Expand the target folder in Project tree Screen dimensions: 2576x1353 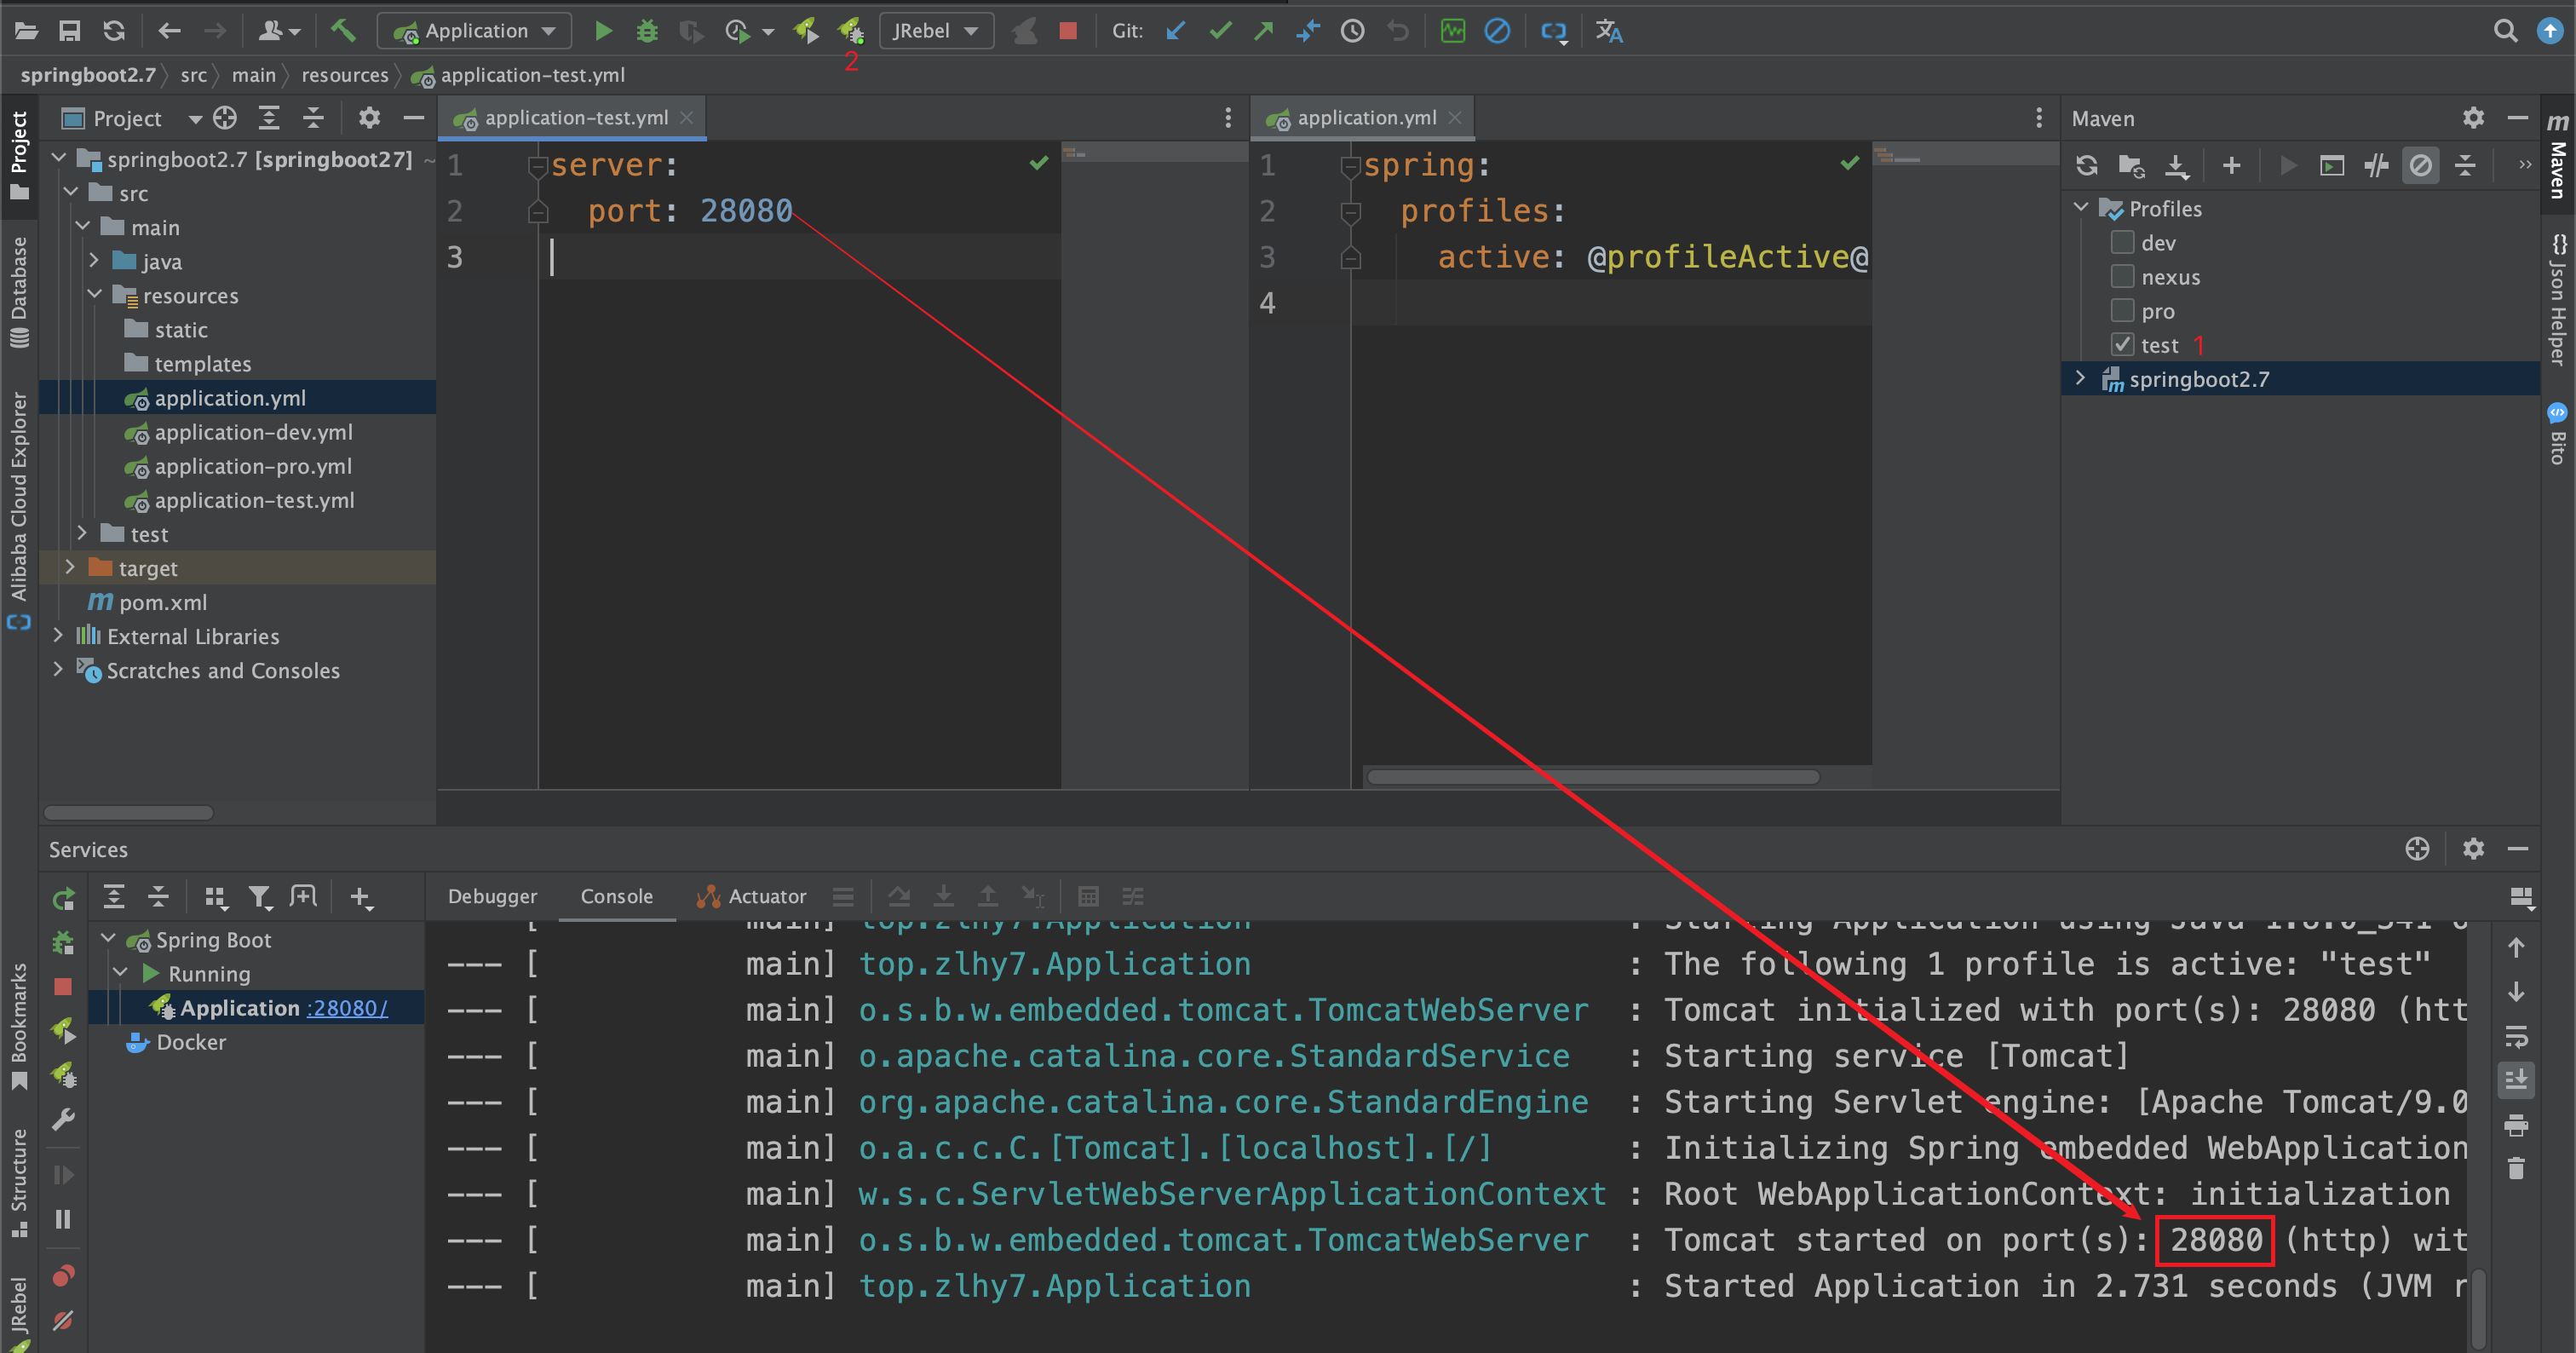70,568
